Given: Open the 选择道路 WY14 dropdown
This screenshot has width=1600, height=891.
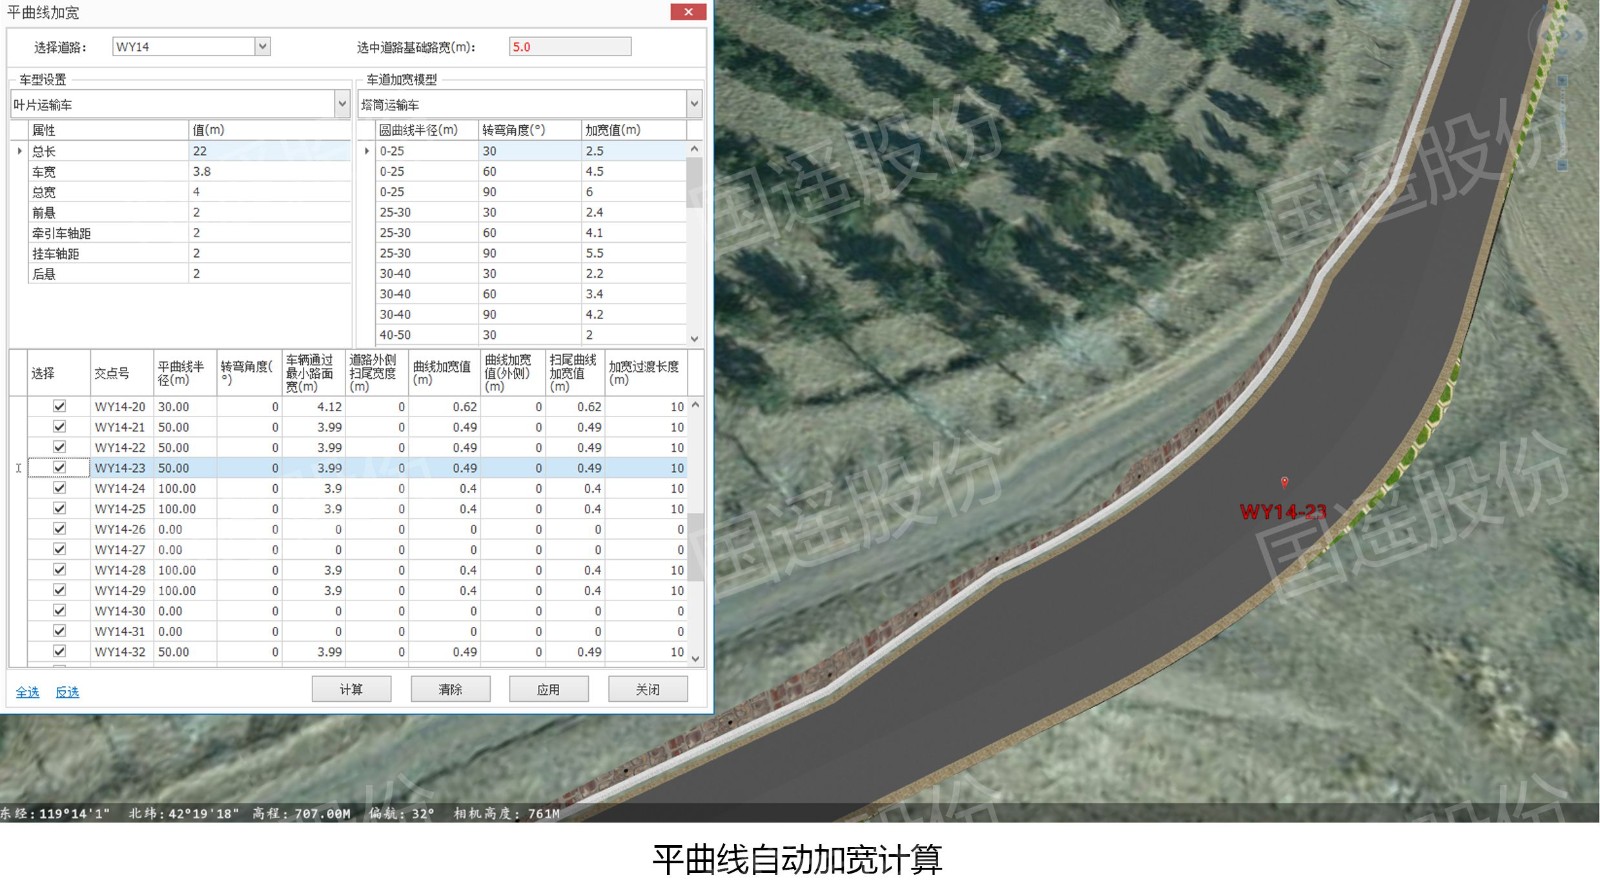Looking at the screenshot, I should click(x=262, y=46).
